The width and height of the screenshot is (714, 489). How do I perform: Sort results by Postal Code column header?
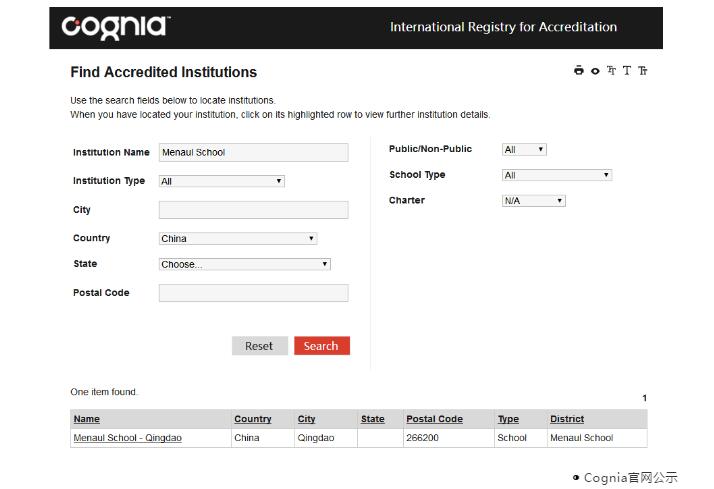(434, 419)
